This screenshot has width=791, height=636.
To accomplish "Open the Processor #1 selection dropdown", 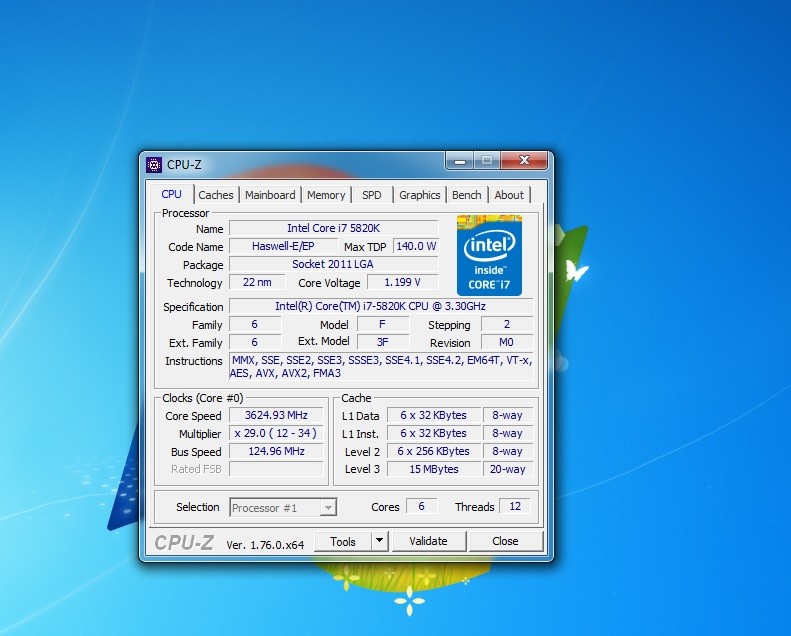I will point(283,507).
